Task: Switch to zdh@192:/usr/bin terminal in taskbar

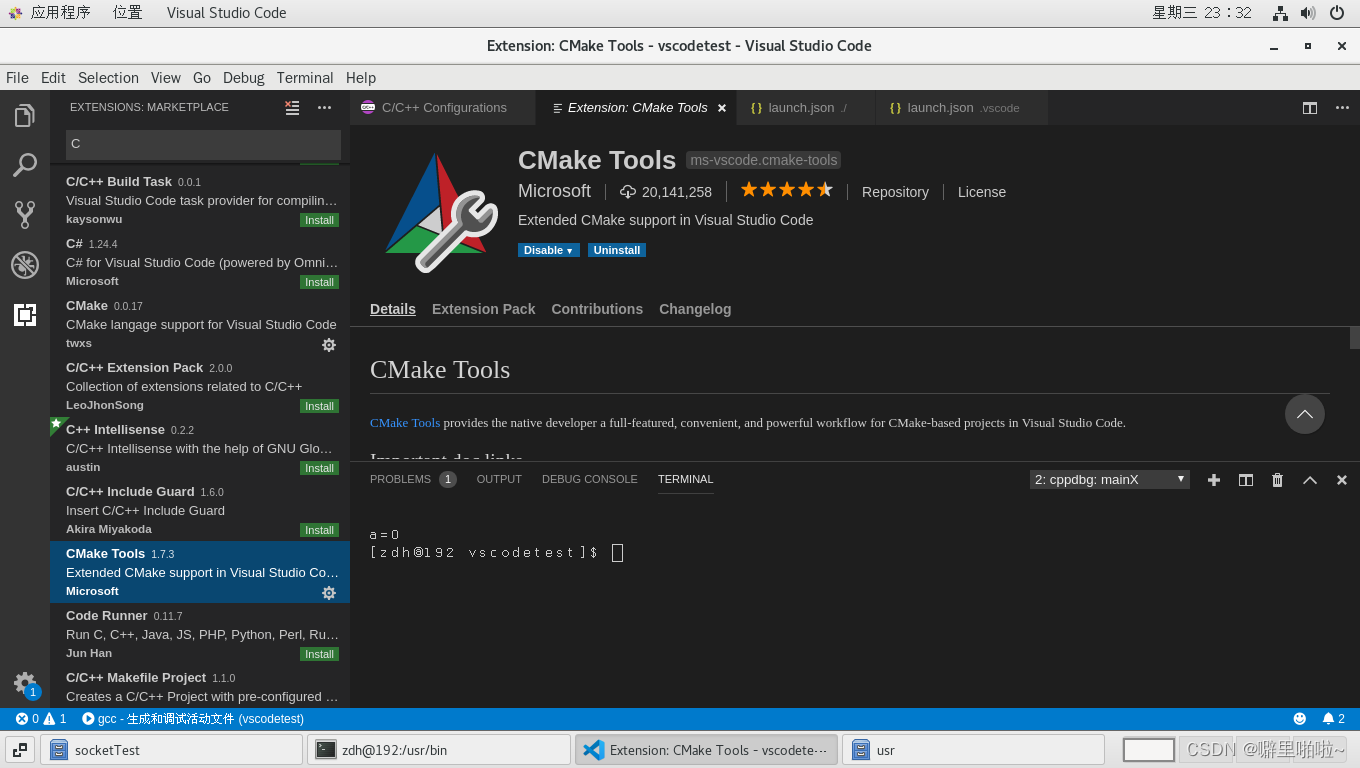Action: [x=438, y=750]
